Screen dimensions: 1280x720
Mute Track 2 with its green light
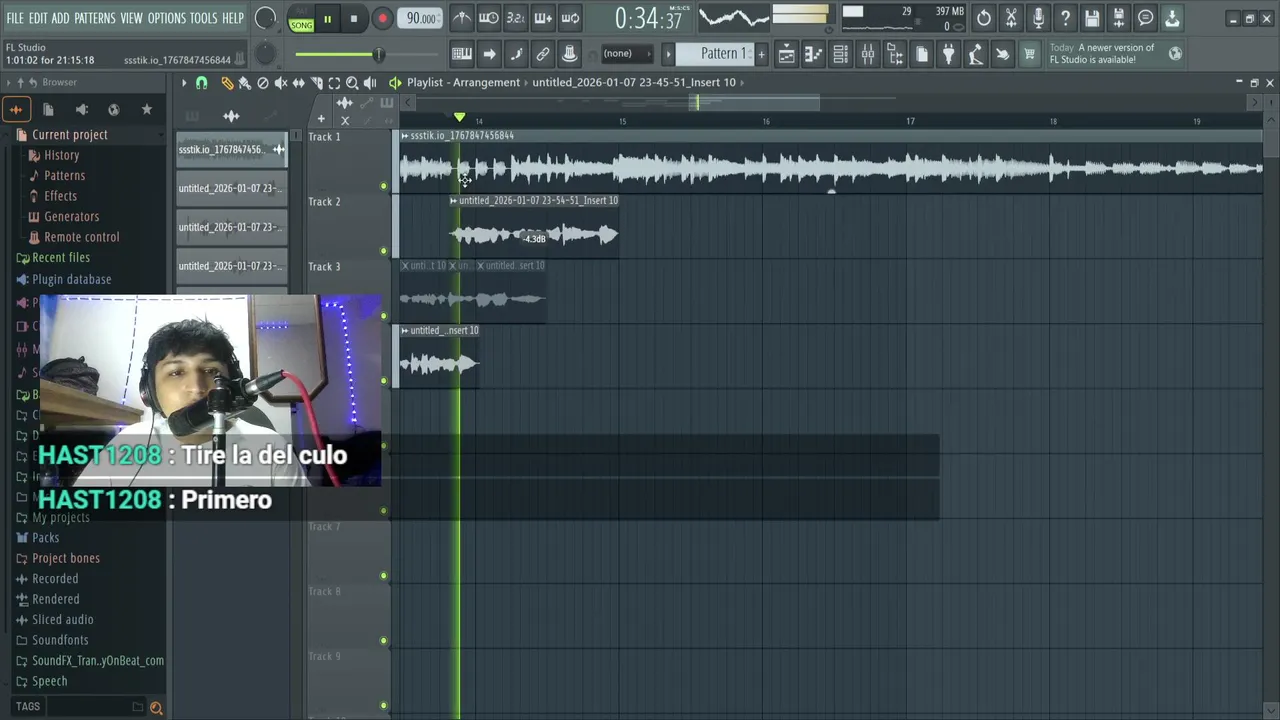[x=384, y=251]
